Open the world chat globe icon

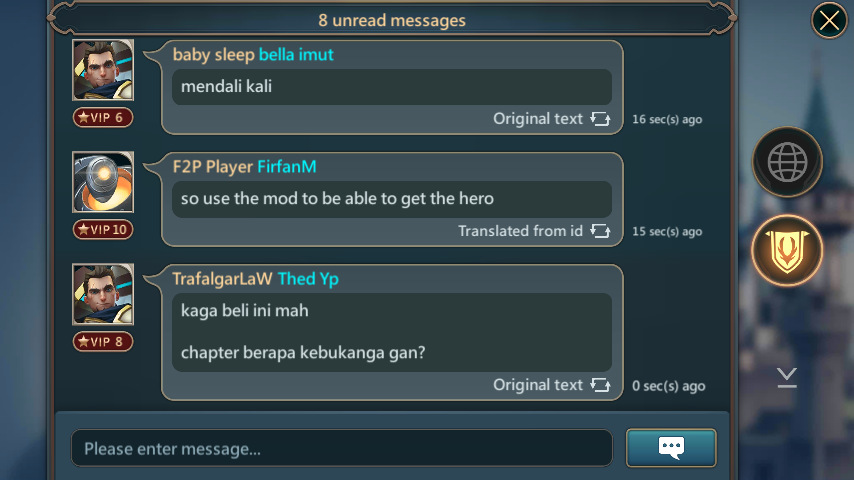point(787,162)
